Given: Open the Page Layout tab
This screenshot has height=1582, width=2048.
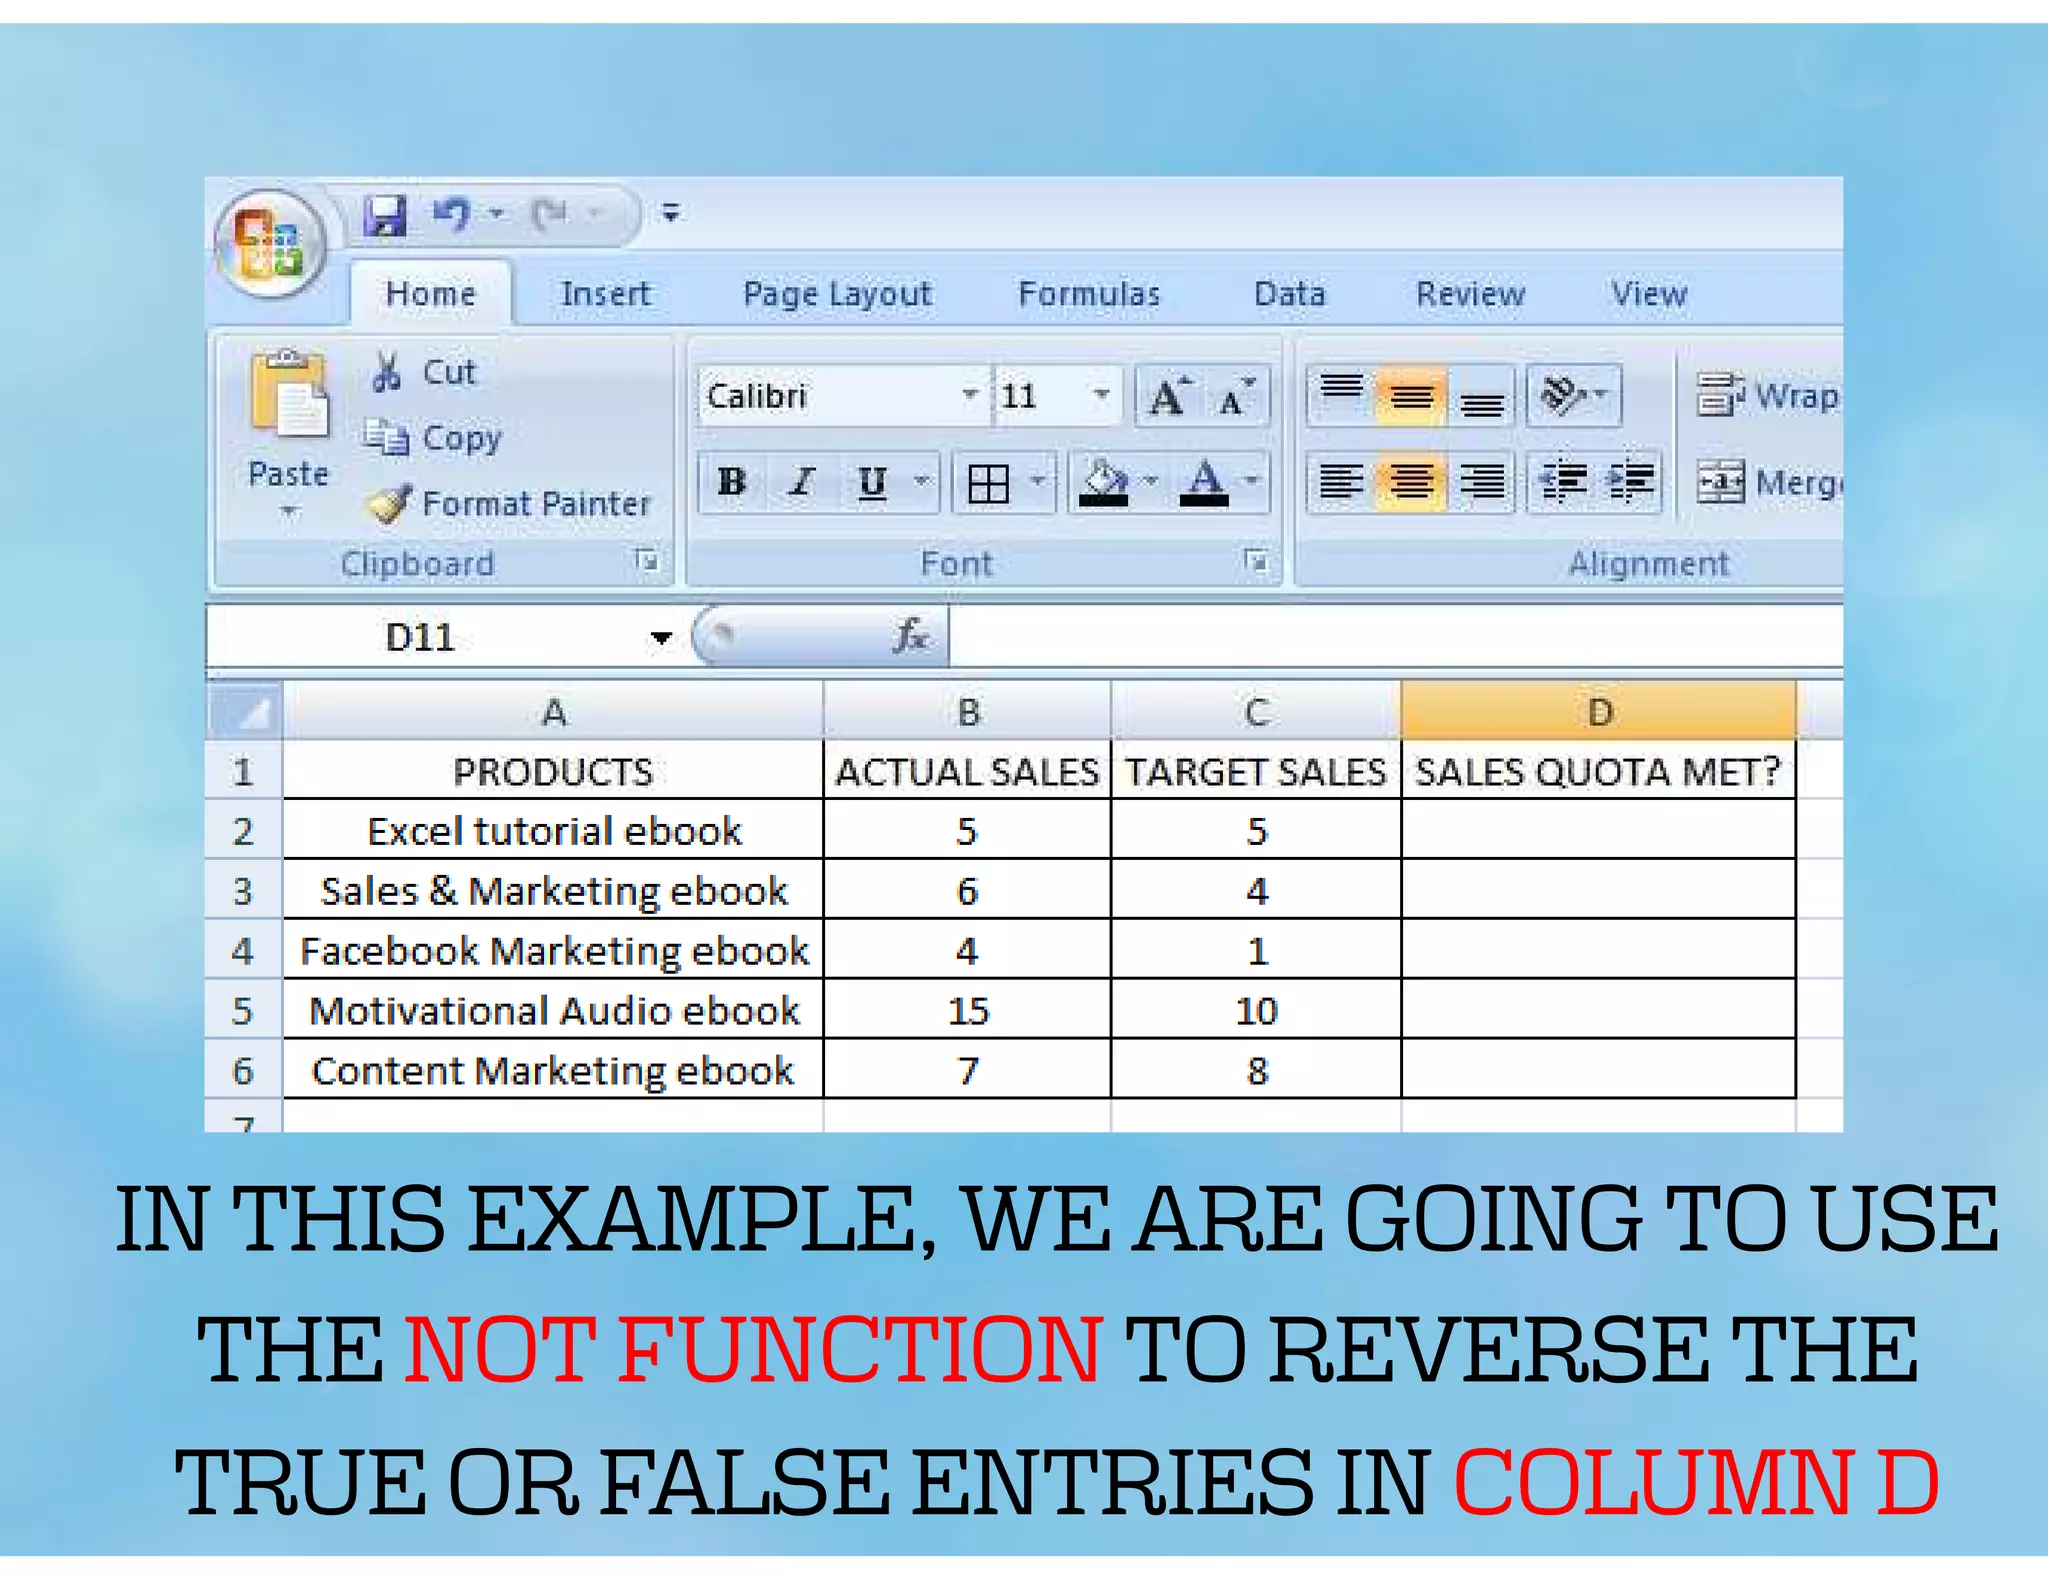Looking at the screenshot, I should coord(837,294).
